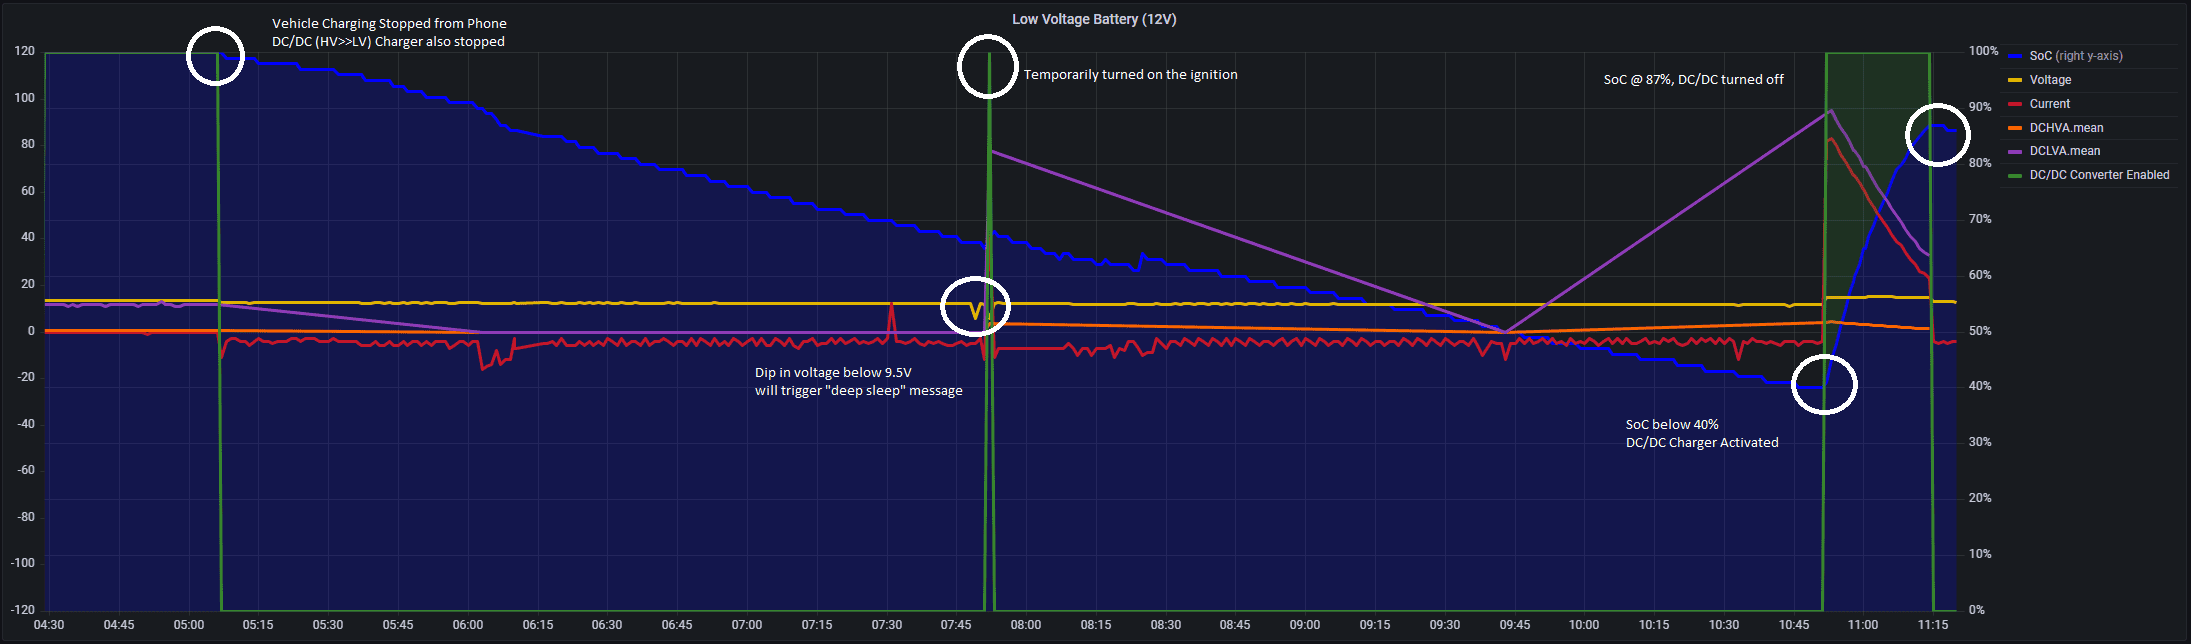
Task: Isolate the DCLVA.mean series via legend label
Action: click(x=2064, y=151)
